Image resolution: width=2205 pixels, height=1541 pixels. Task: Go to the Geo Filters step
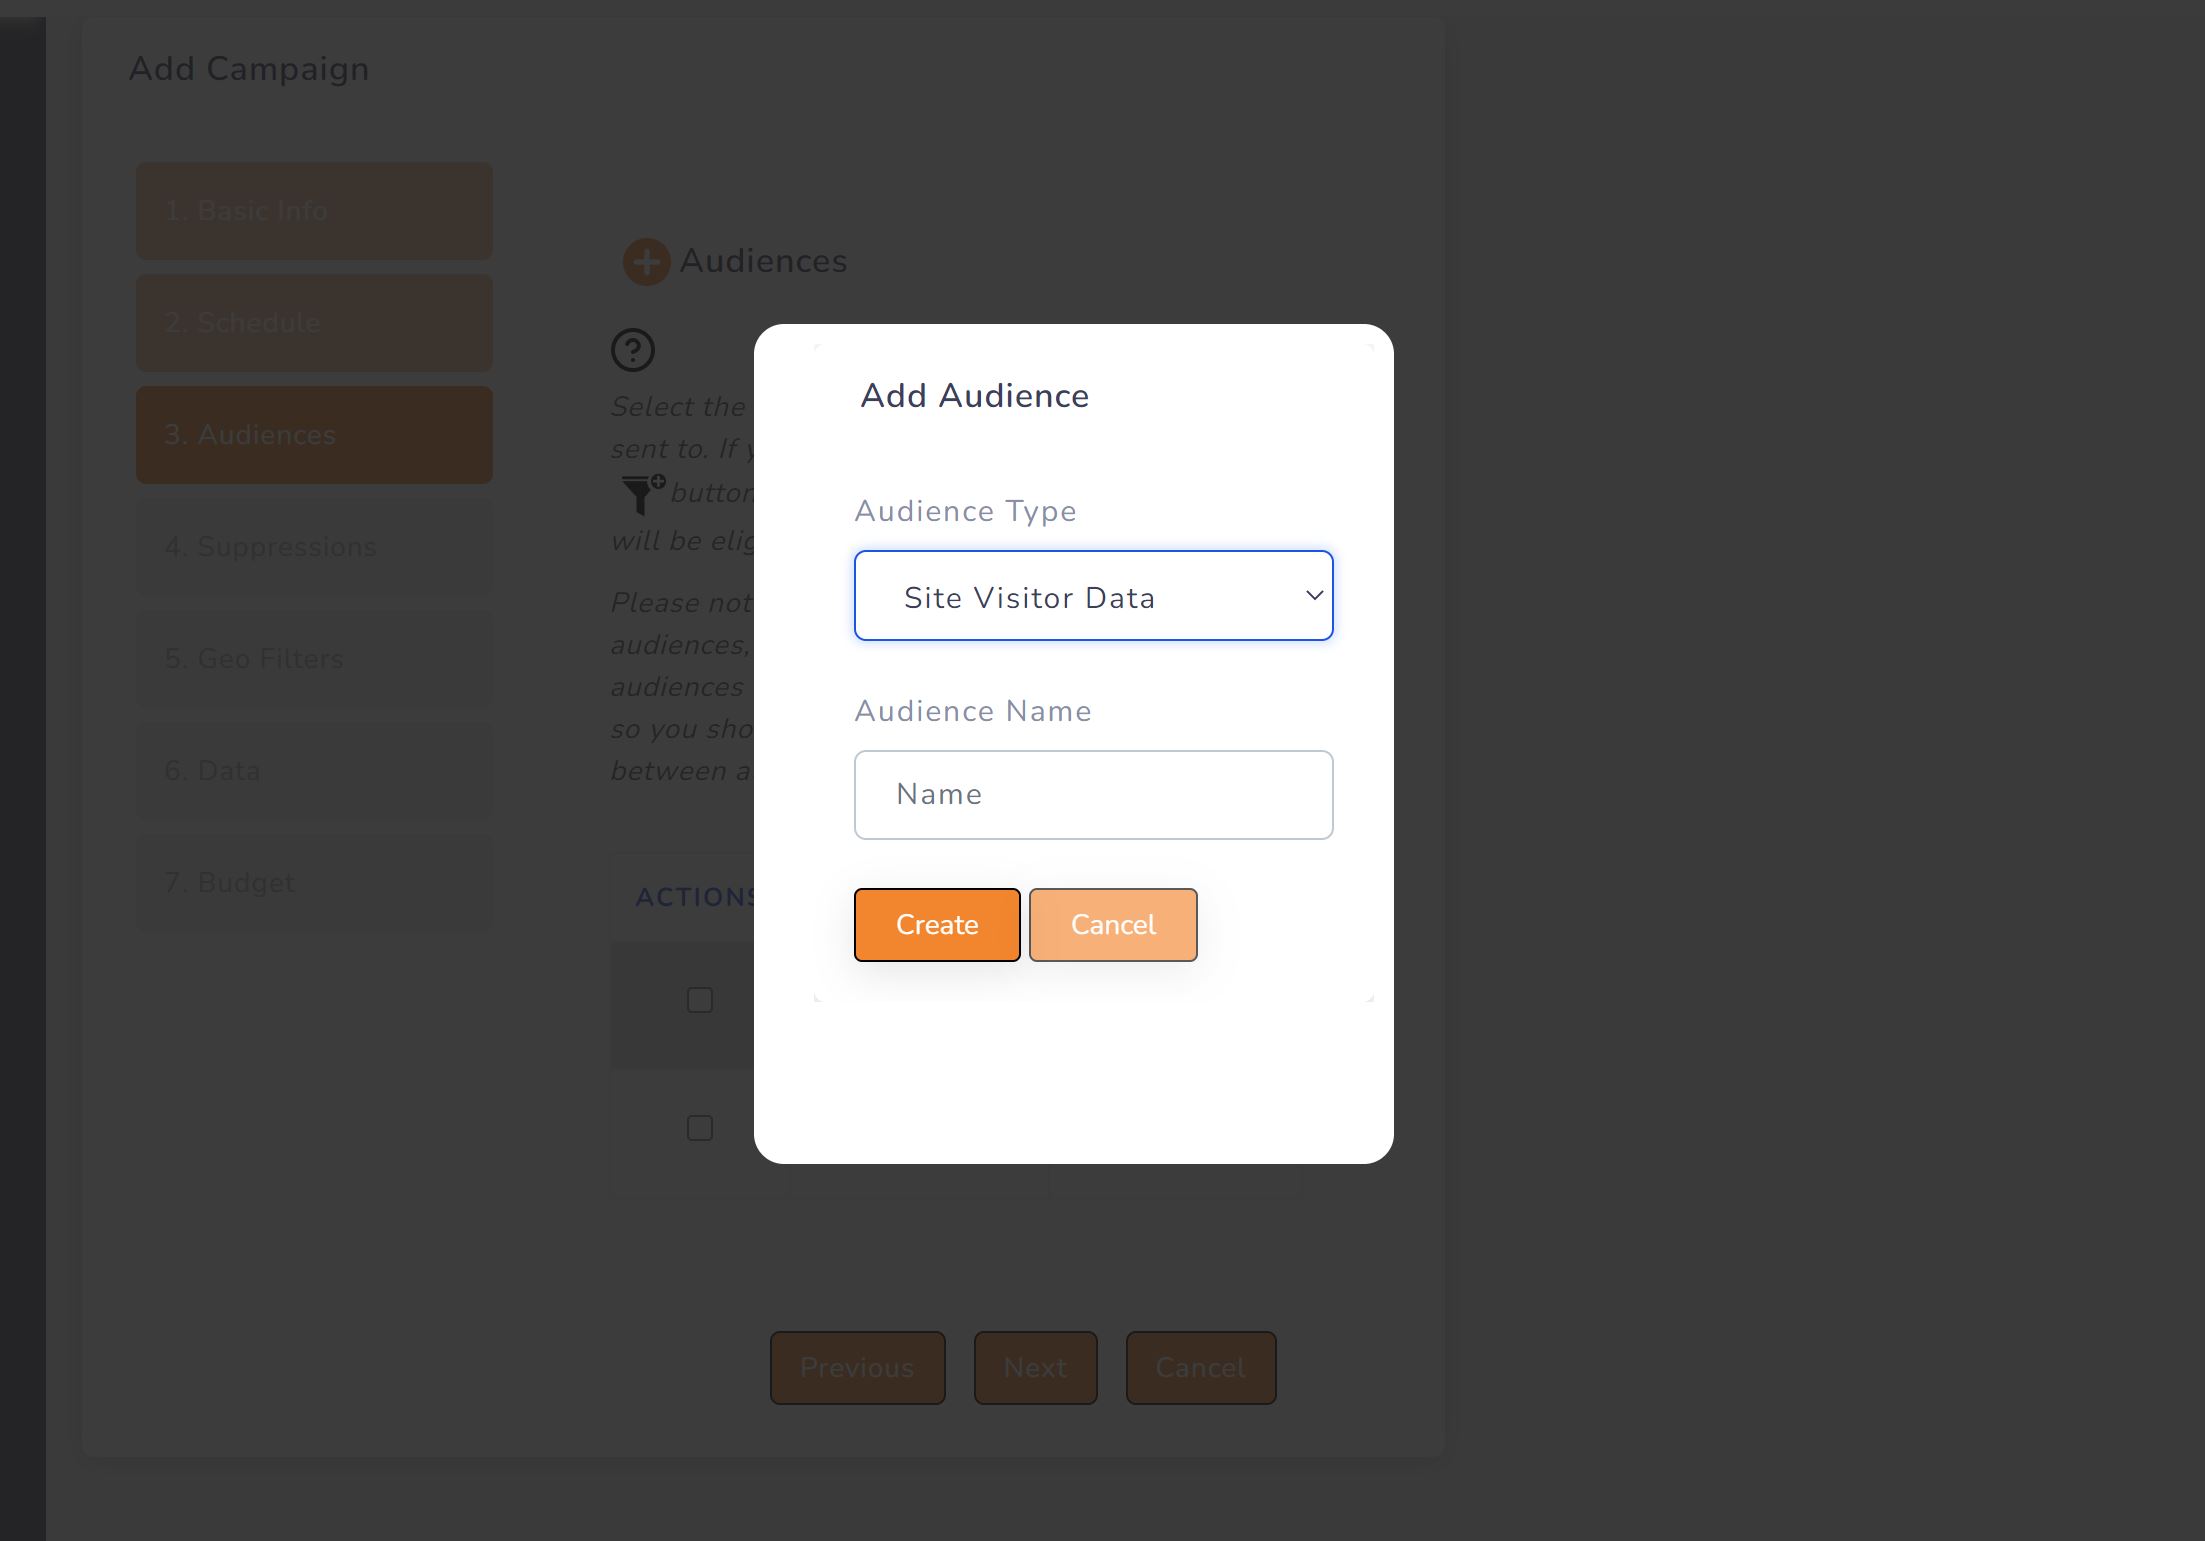[313, 658]
